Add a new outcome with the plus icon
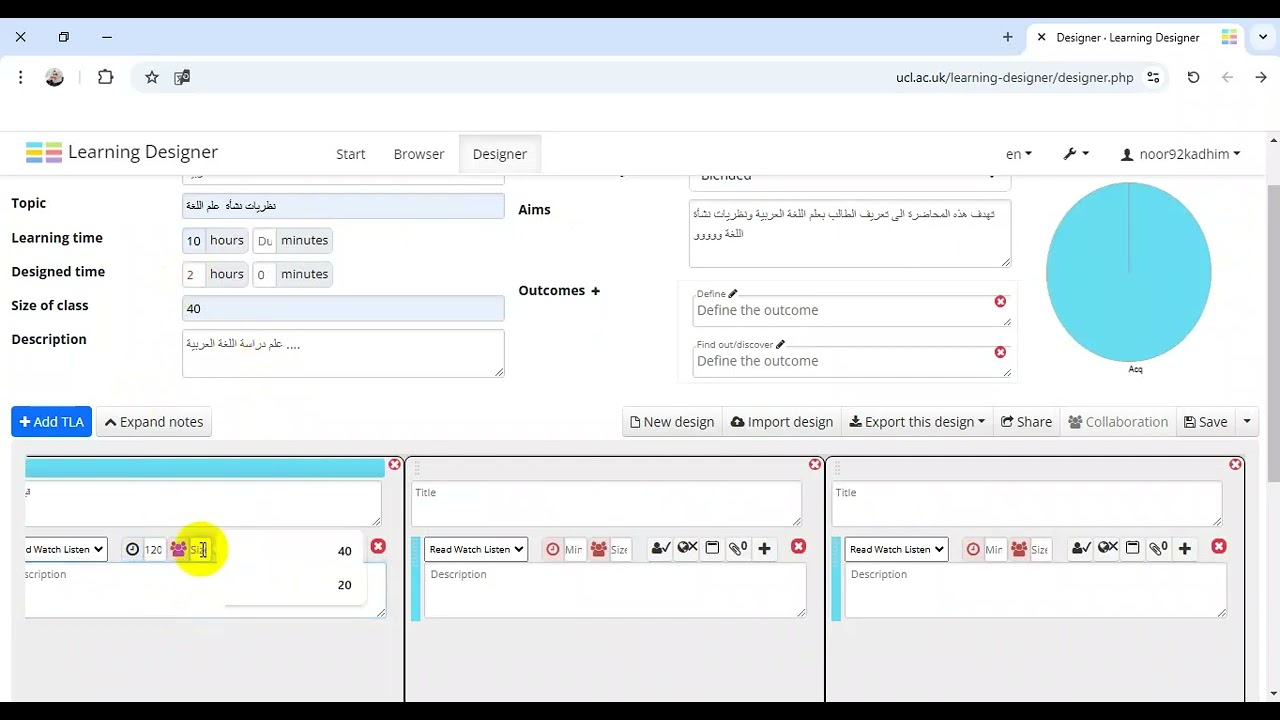 coord(595,291)
